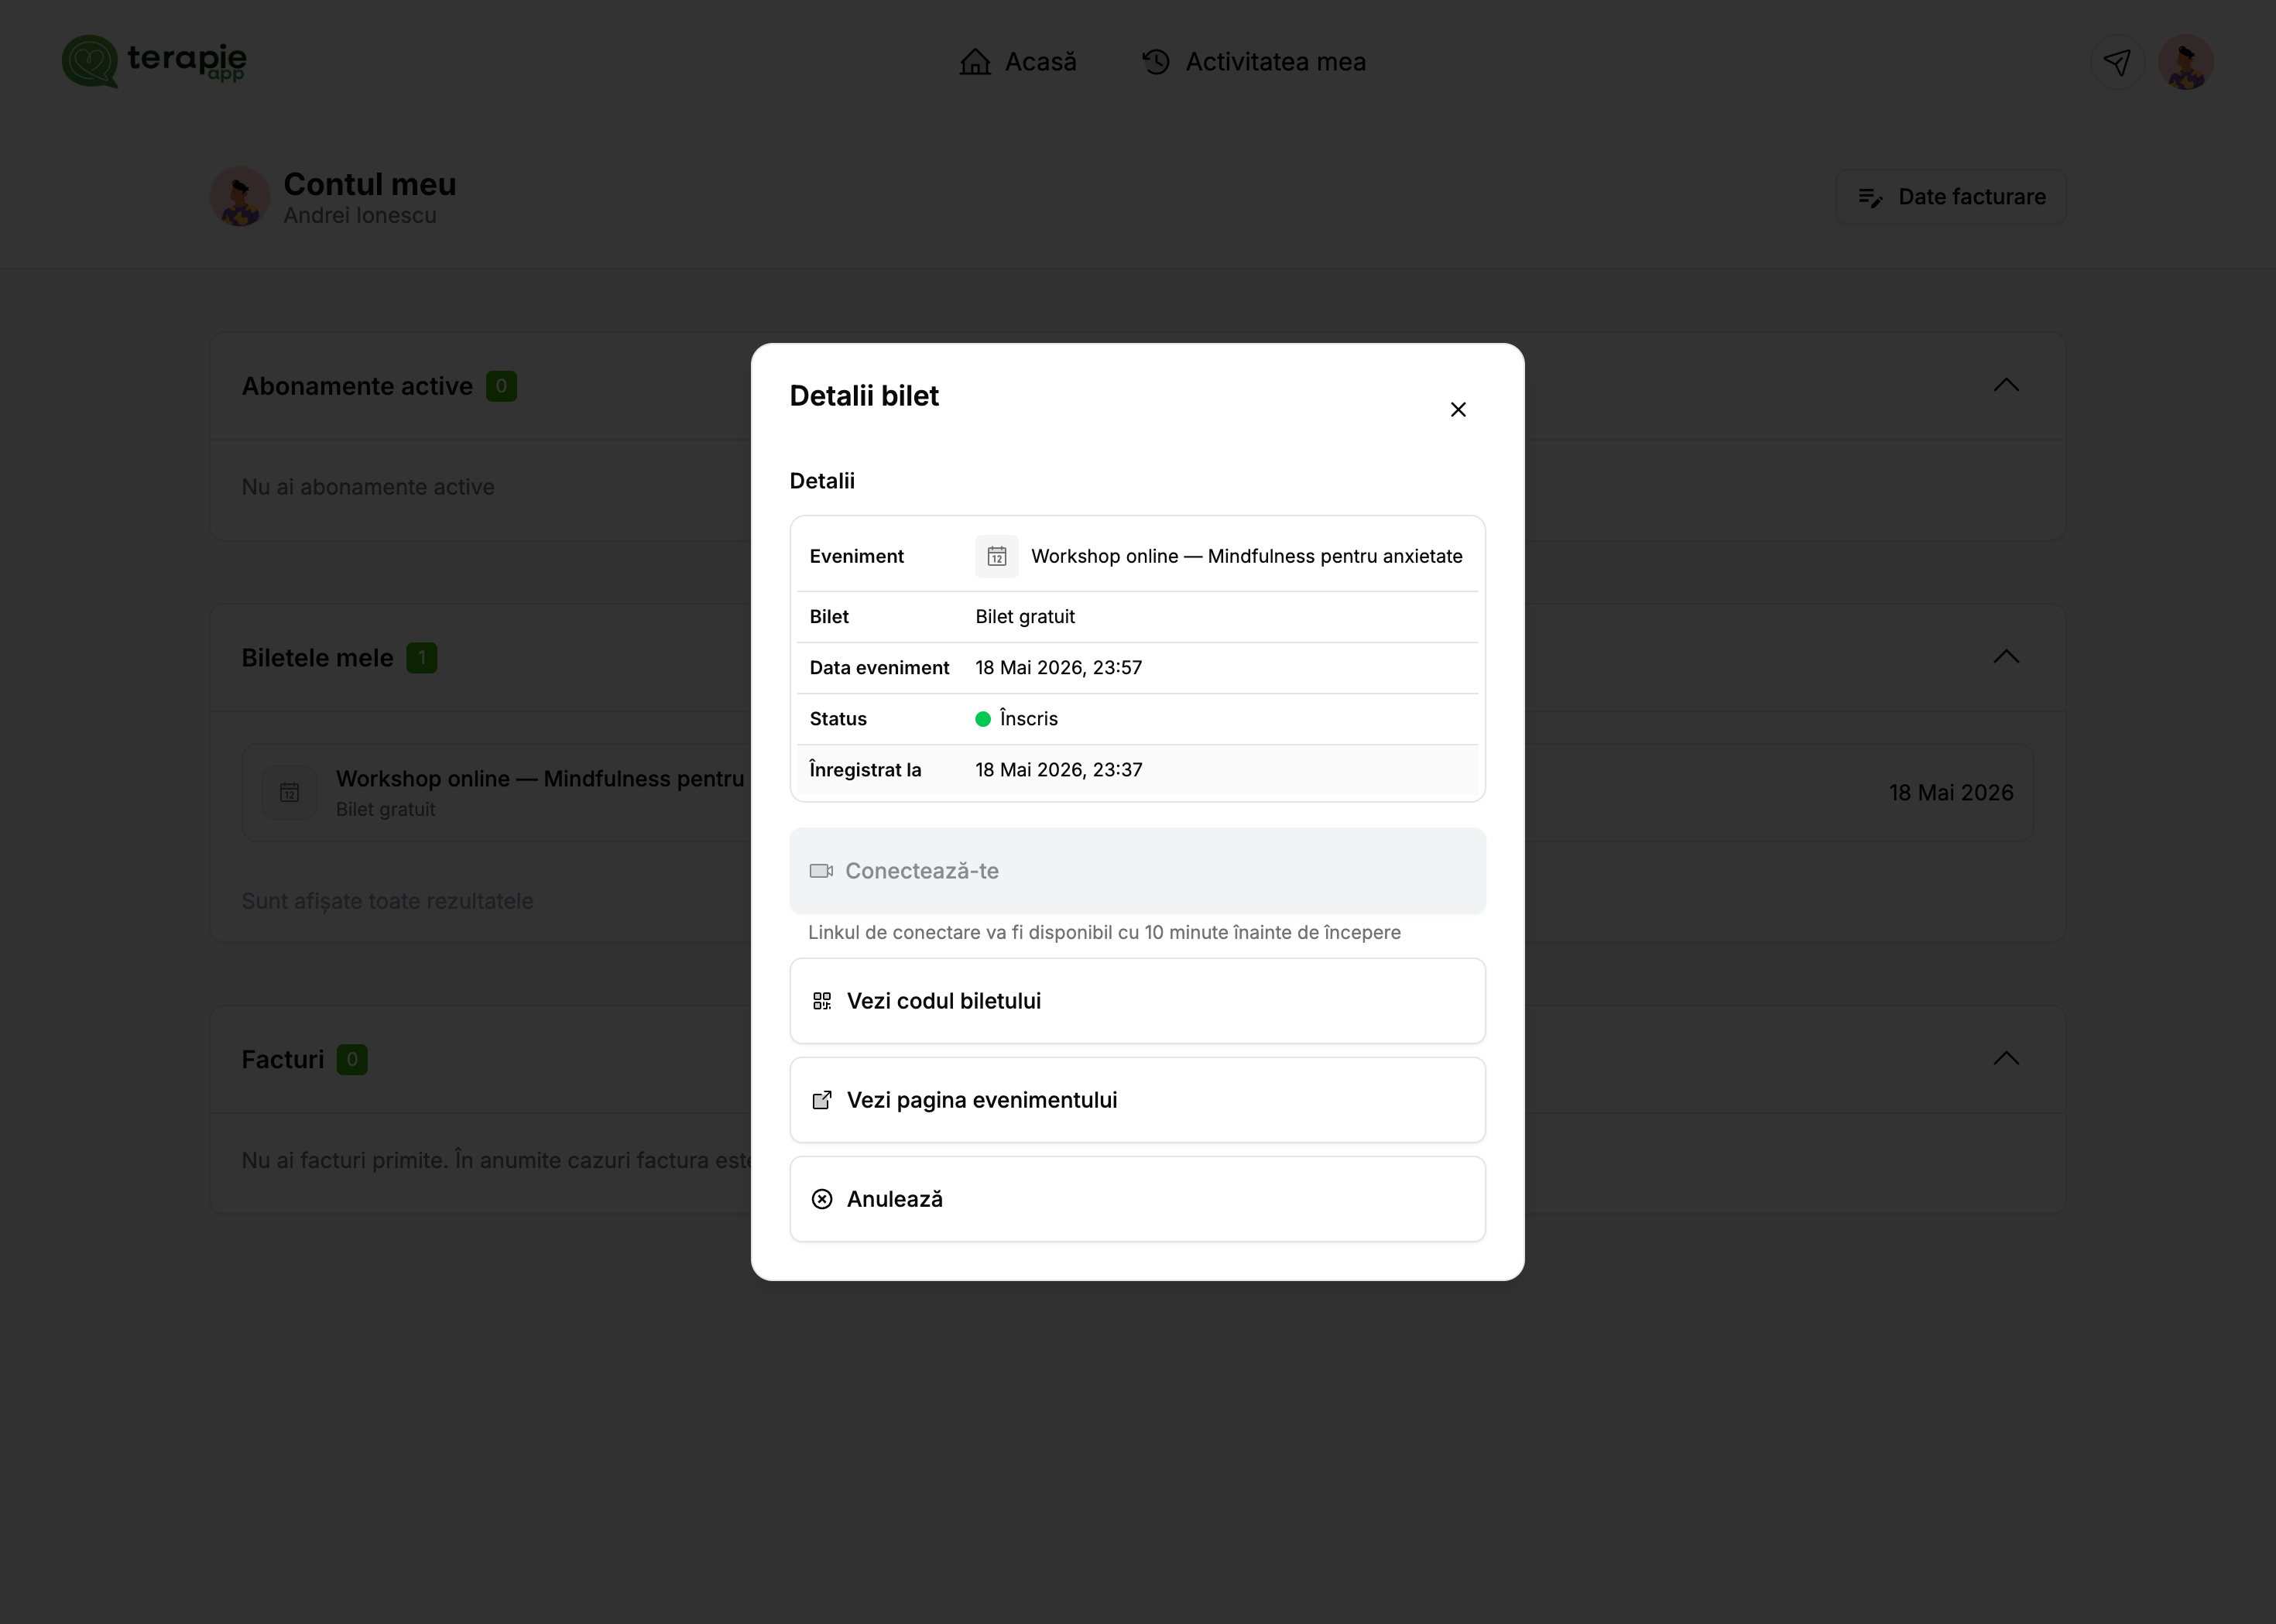
Task: Open the paper plane messages icon
Action: coord(2116,62)
